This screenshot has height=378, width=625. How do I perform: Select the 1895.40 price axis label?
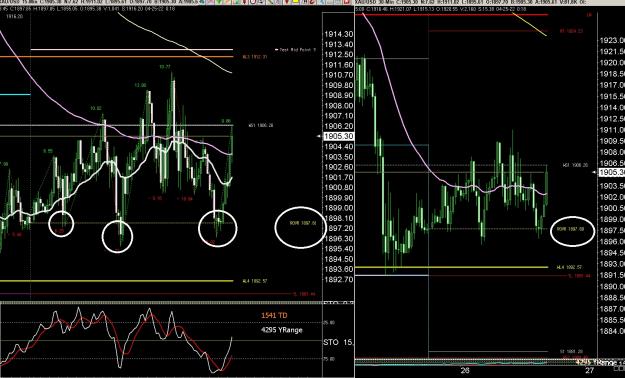click(x=339, y=249)
